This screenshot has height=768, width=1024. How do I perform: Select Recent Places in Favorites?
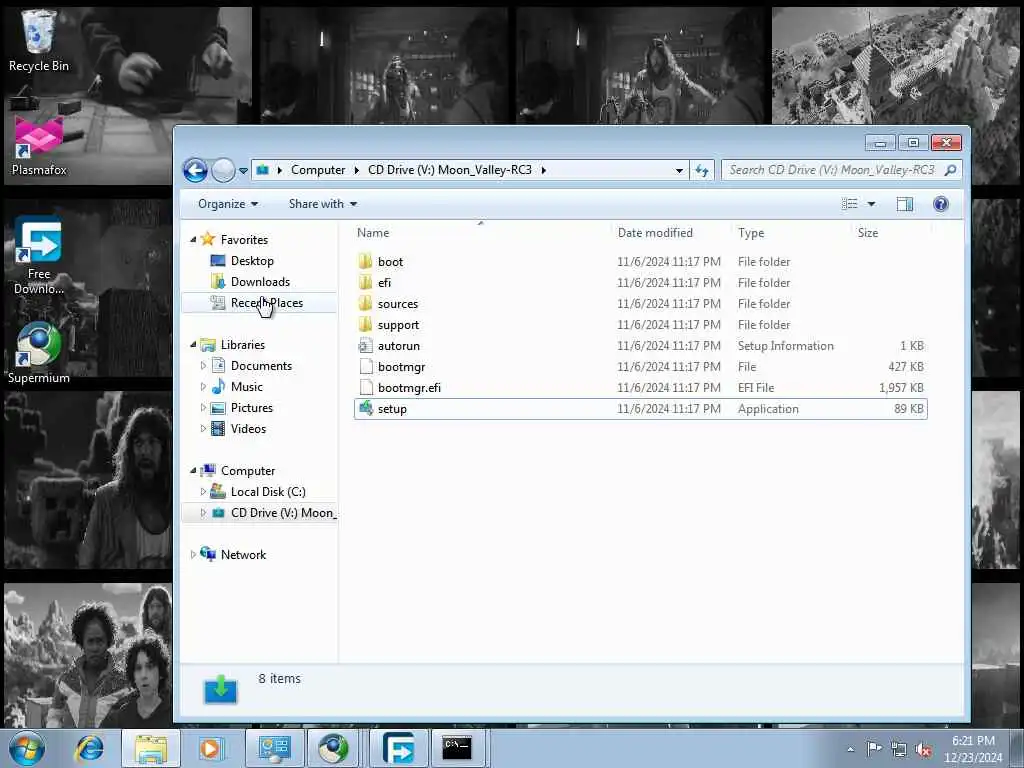[266, 302]
